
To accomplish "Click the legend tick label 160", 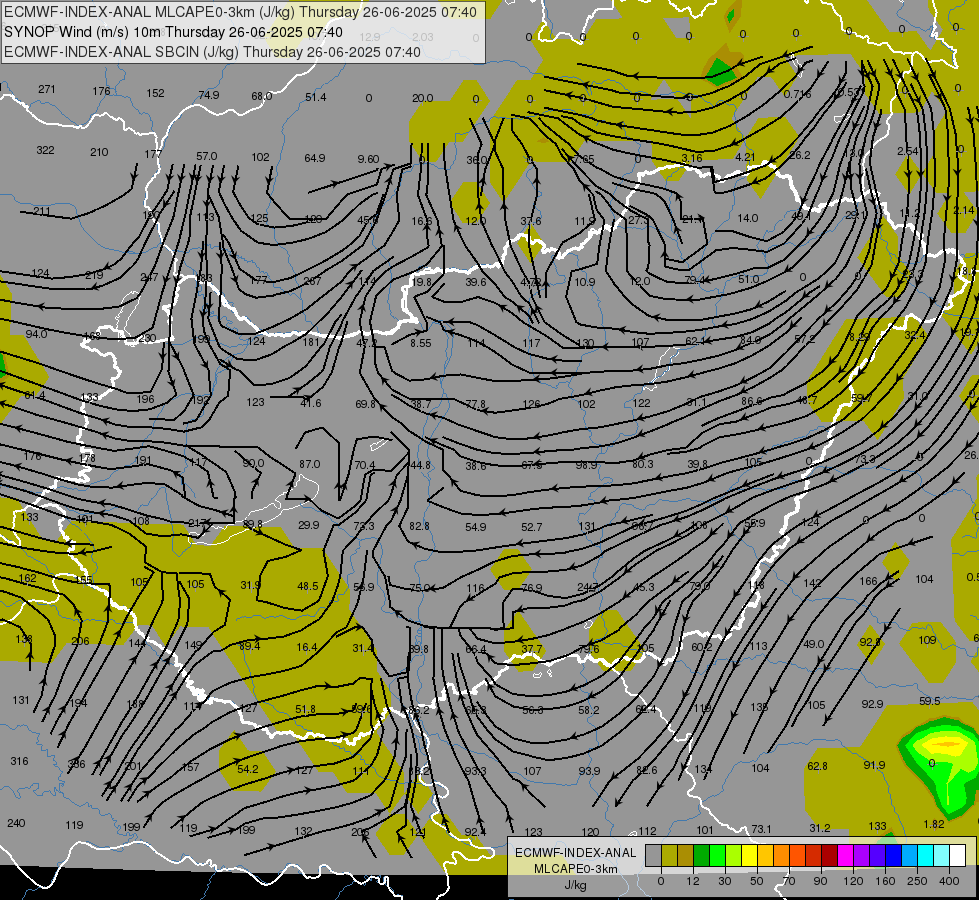I will tap(885, 881).
